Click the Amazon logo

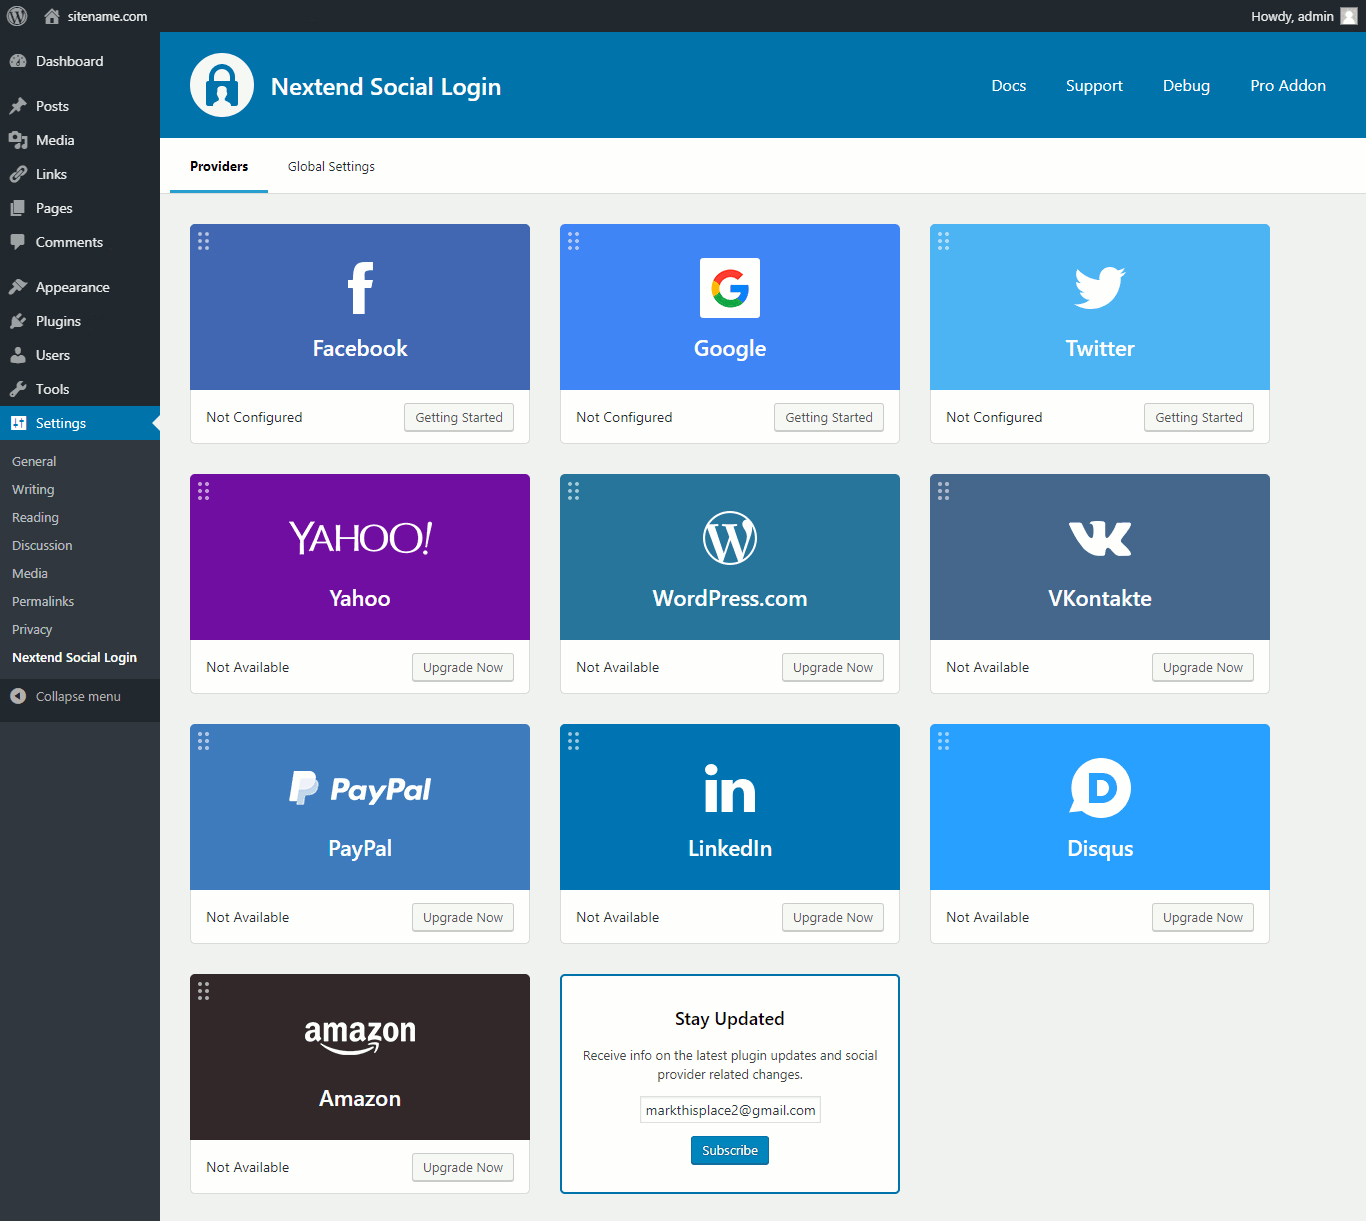tap(360, 1036)
